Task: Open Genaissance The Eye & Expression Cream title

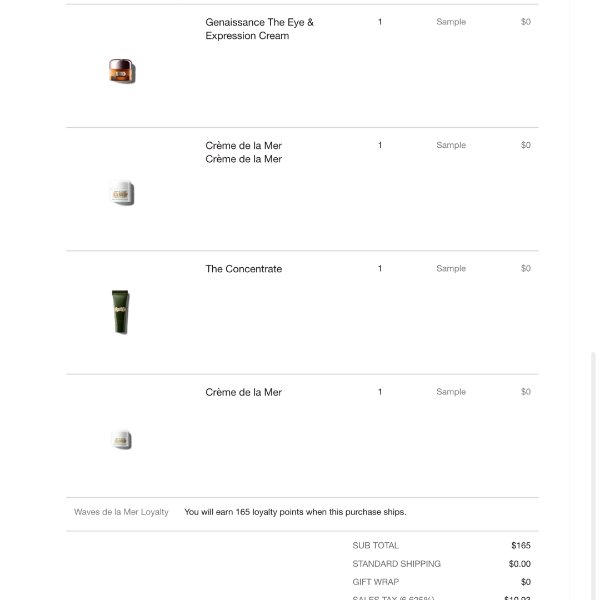Action: pos(259,29)
